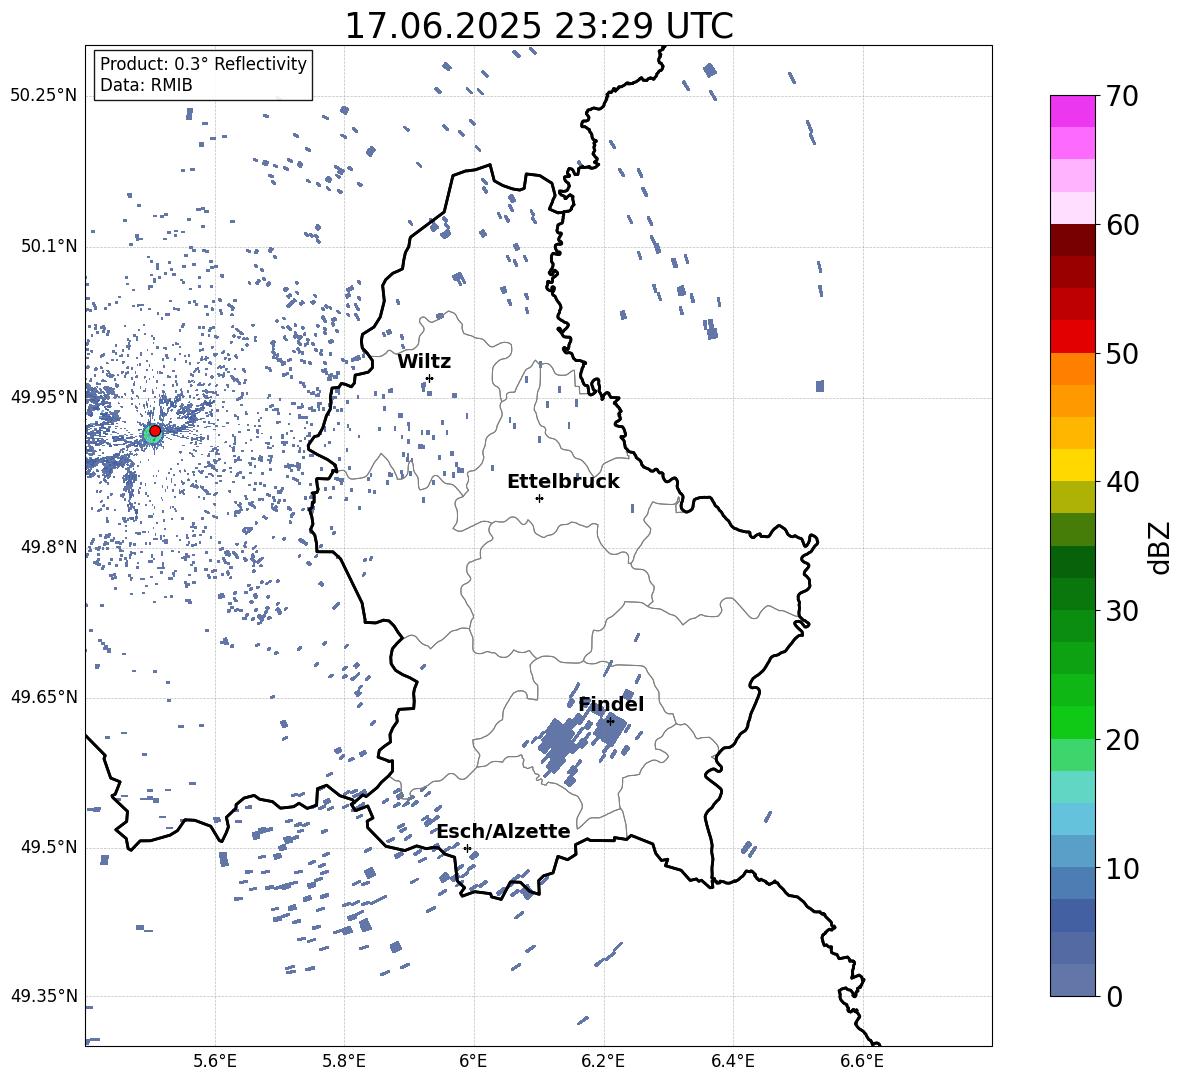Click the dark maroon colorbar segment below 60
This screenshot has width=1184, height=1081.
click(x=1073, y=240)
